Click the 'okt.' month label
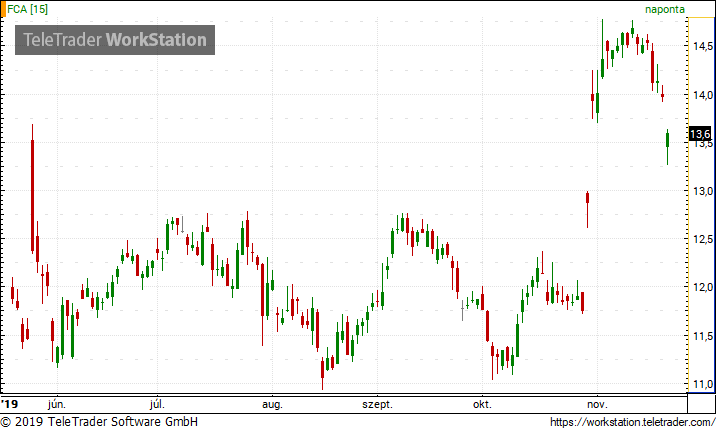Viewport: 716px width, 430px height. point(482,404)
